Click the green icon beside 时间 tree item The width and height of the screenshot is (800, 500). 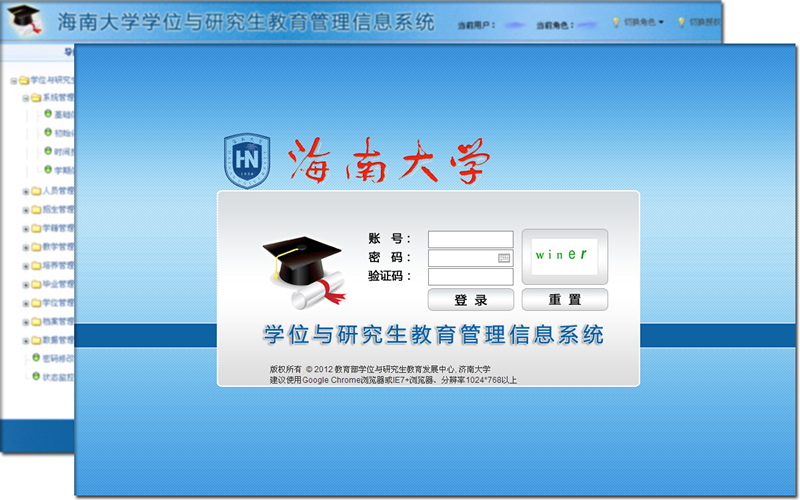[x=48, y=151]
